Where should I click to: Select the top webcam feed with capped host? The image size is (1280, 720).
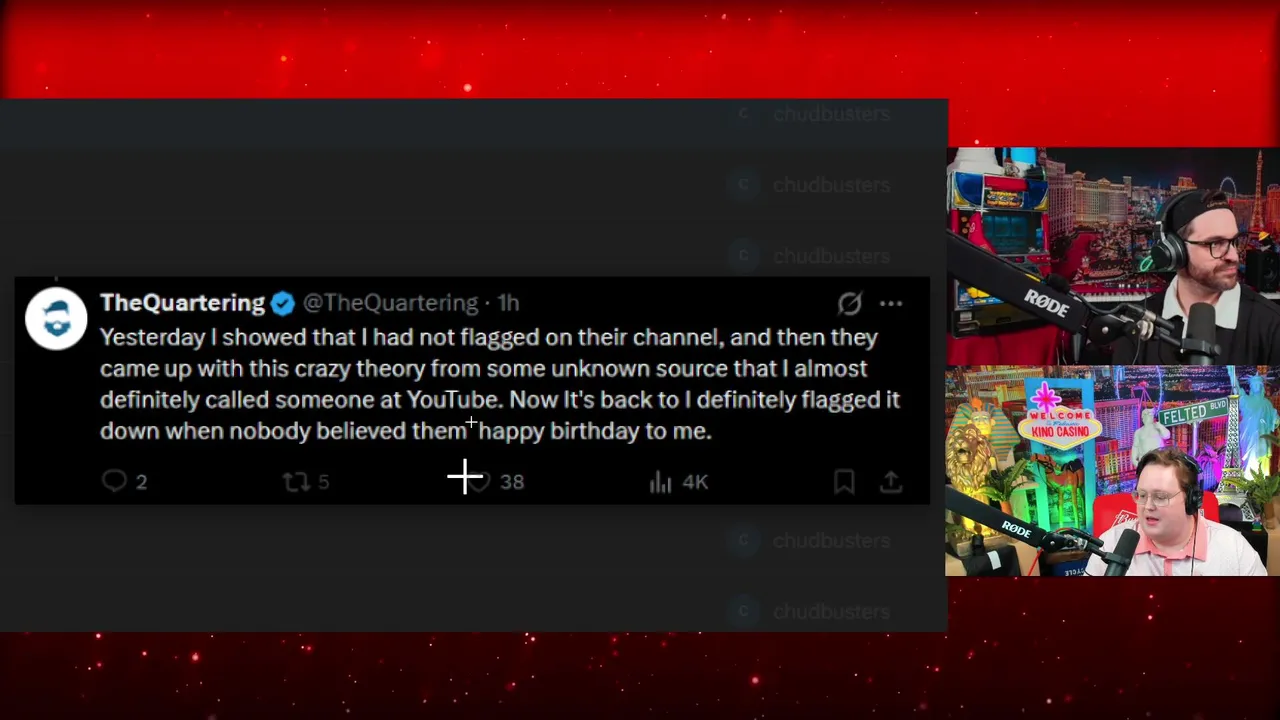(1112, 256)
